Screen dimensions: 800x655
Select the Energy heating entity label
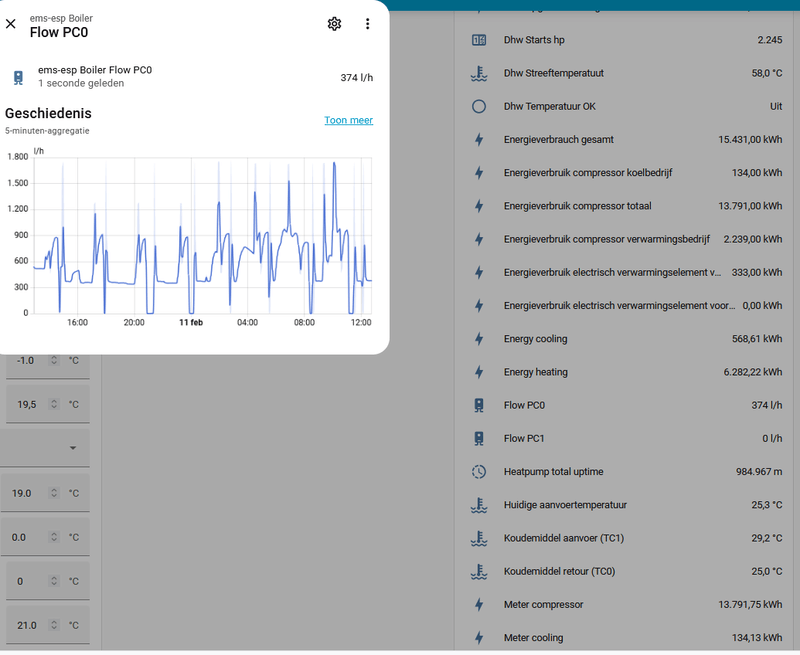point(535,372)
